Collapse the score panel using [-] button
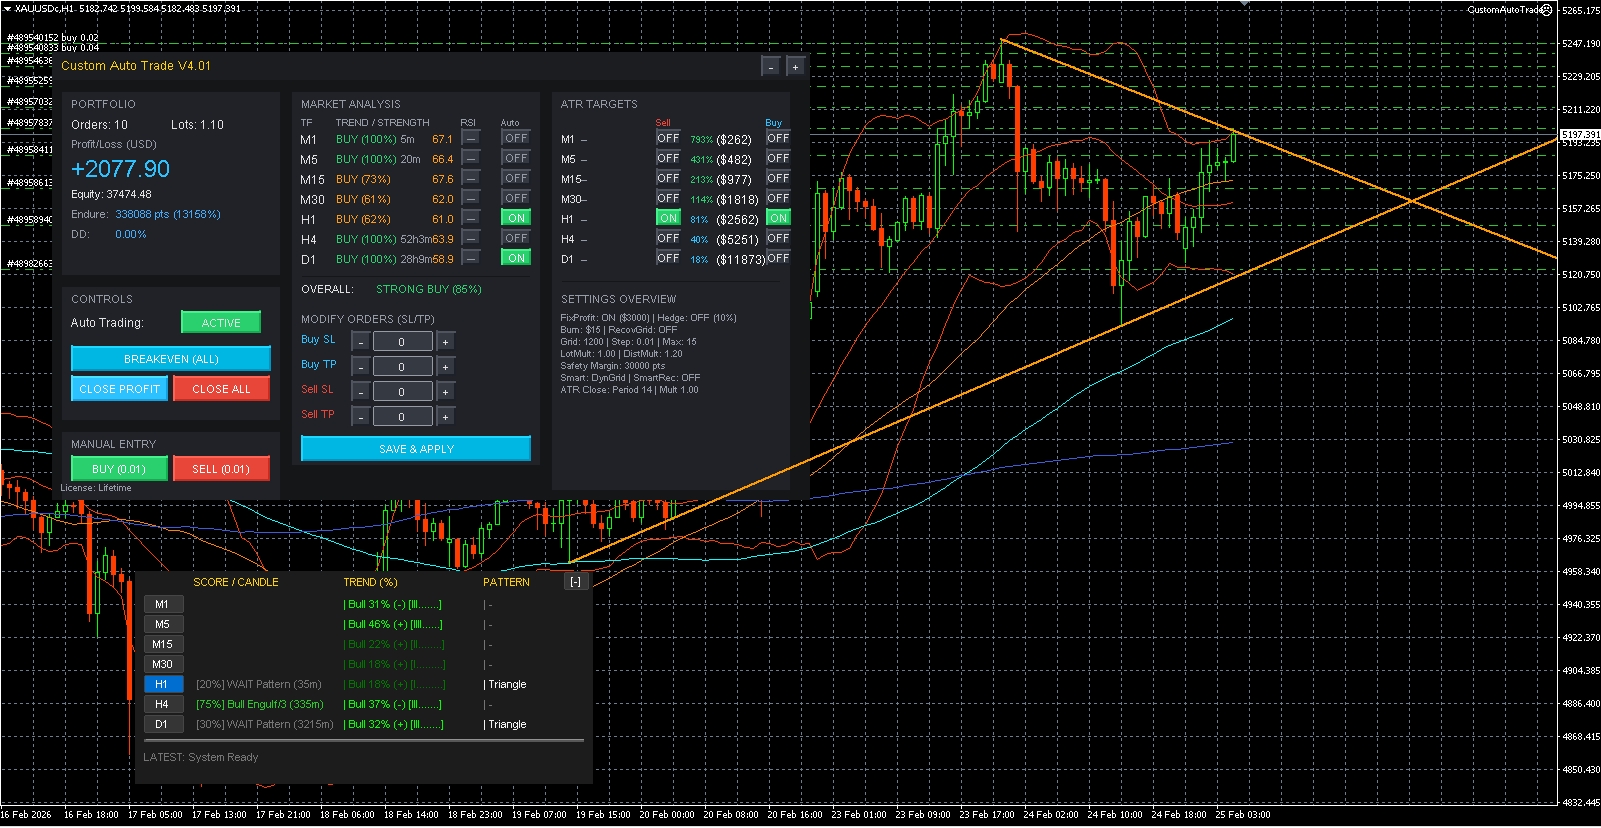 click(575, 582)
